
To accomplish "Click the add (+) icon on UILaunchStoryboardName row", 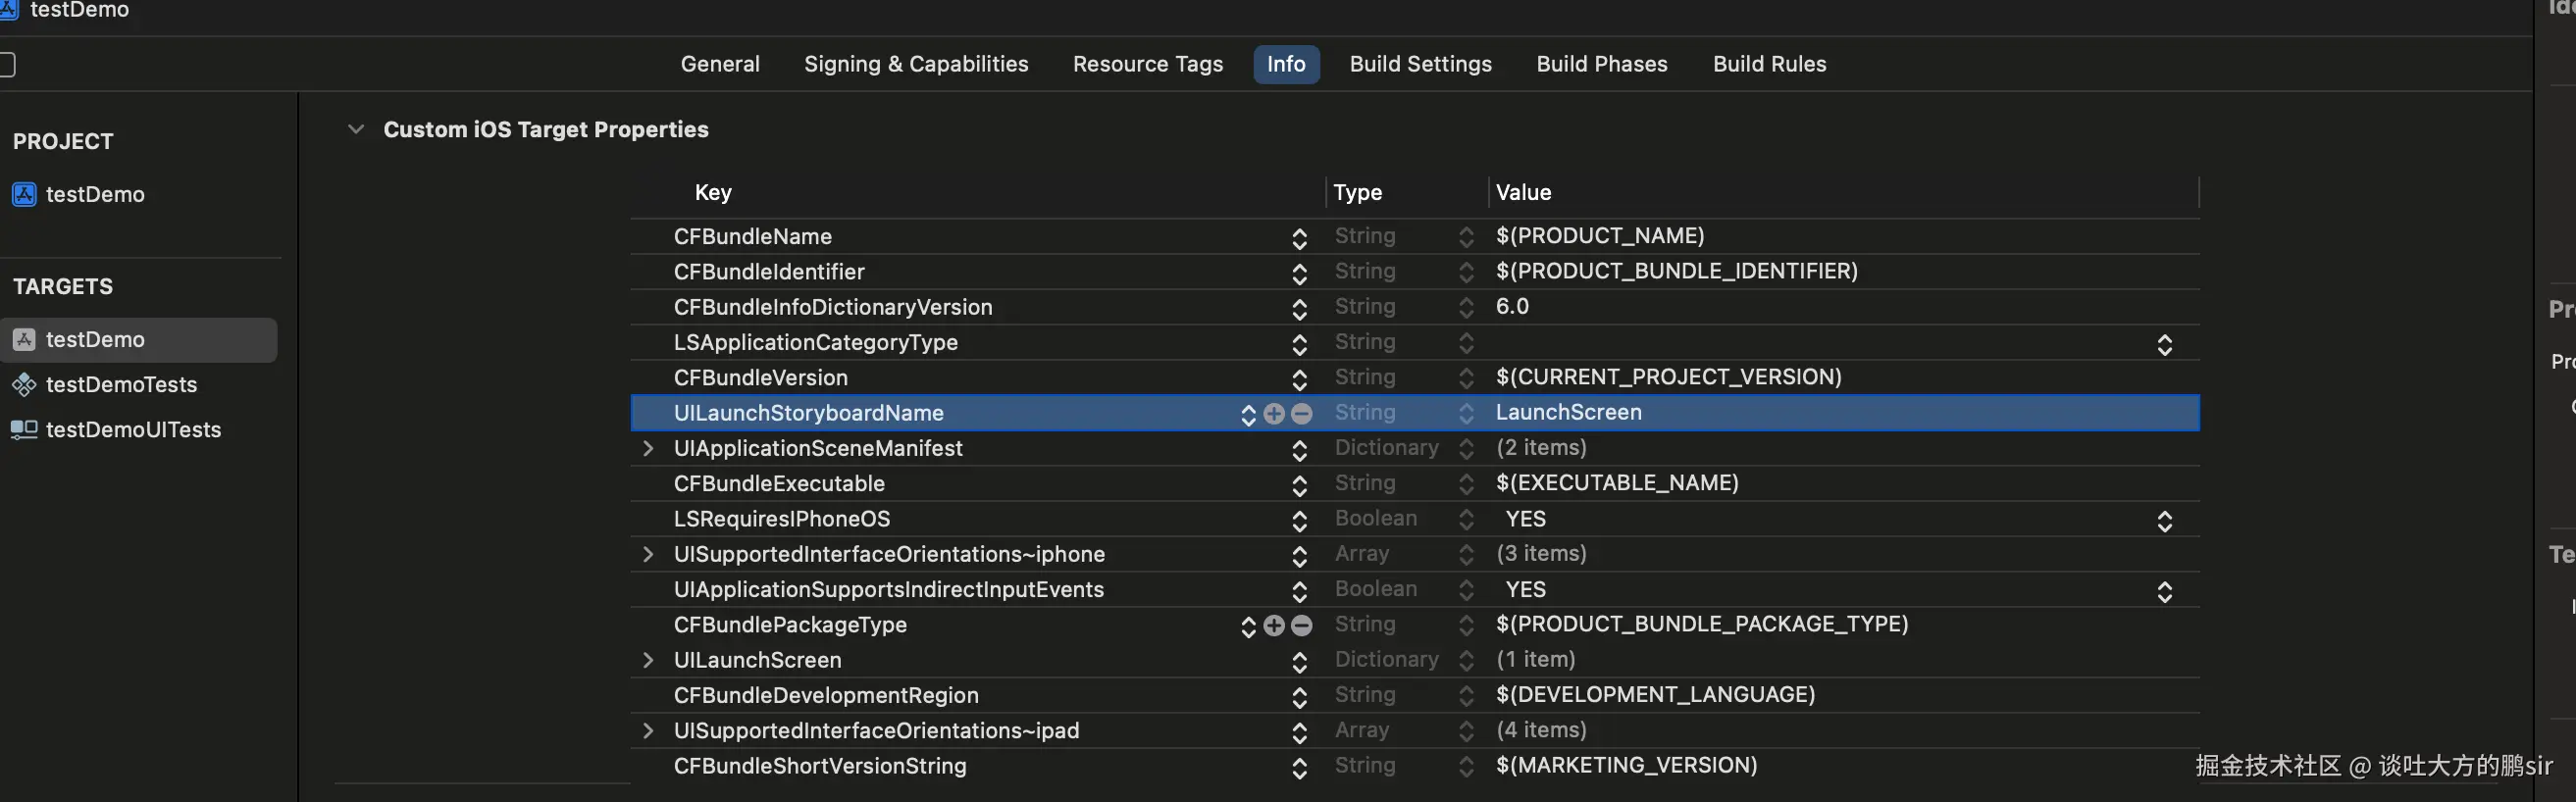I will (1274, 414).
